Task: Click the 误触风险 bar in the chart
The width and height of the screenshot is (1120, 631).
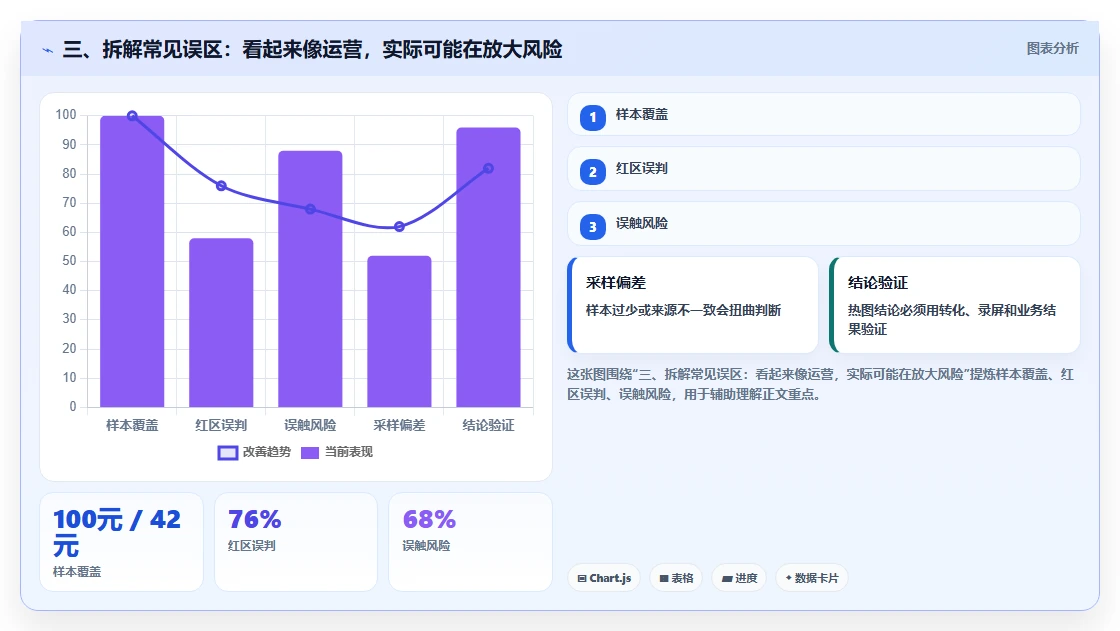Action: [x=310, y=279]
